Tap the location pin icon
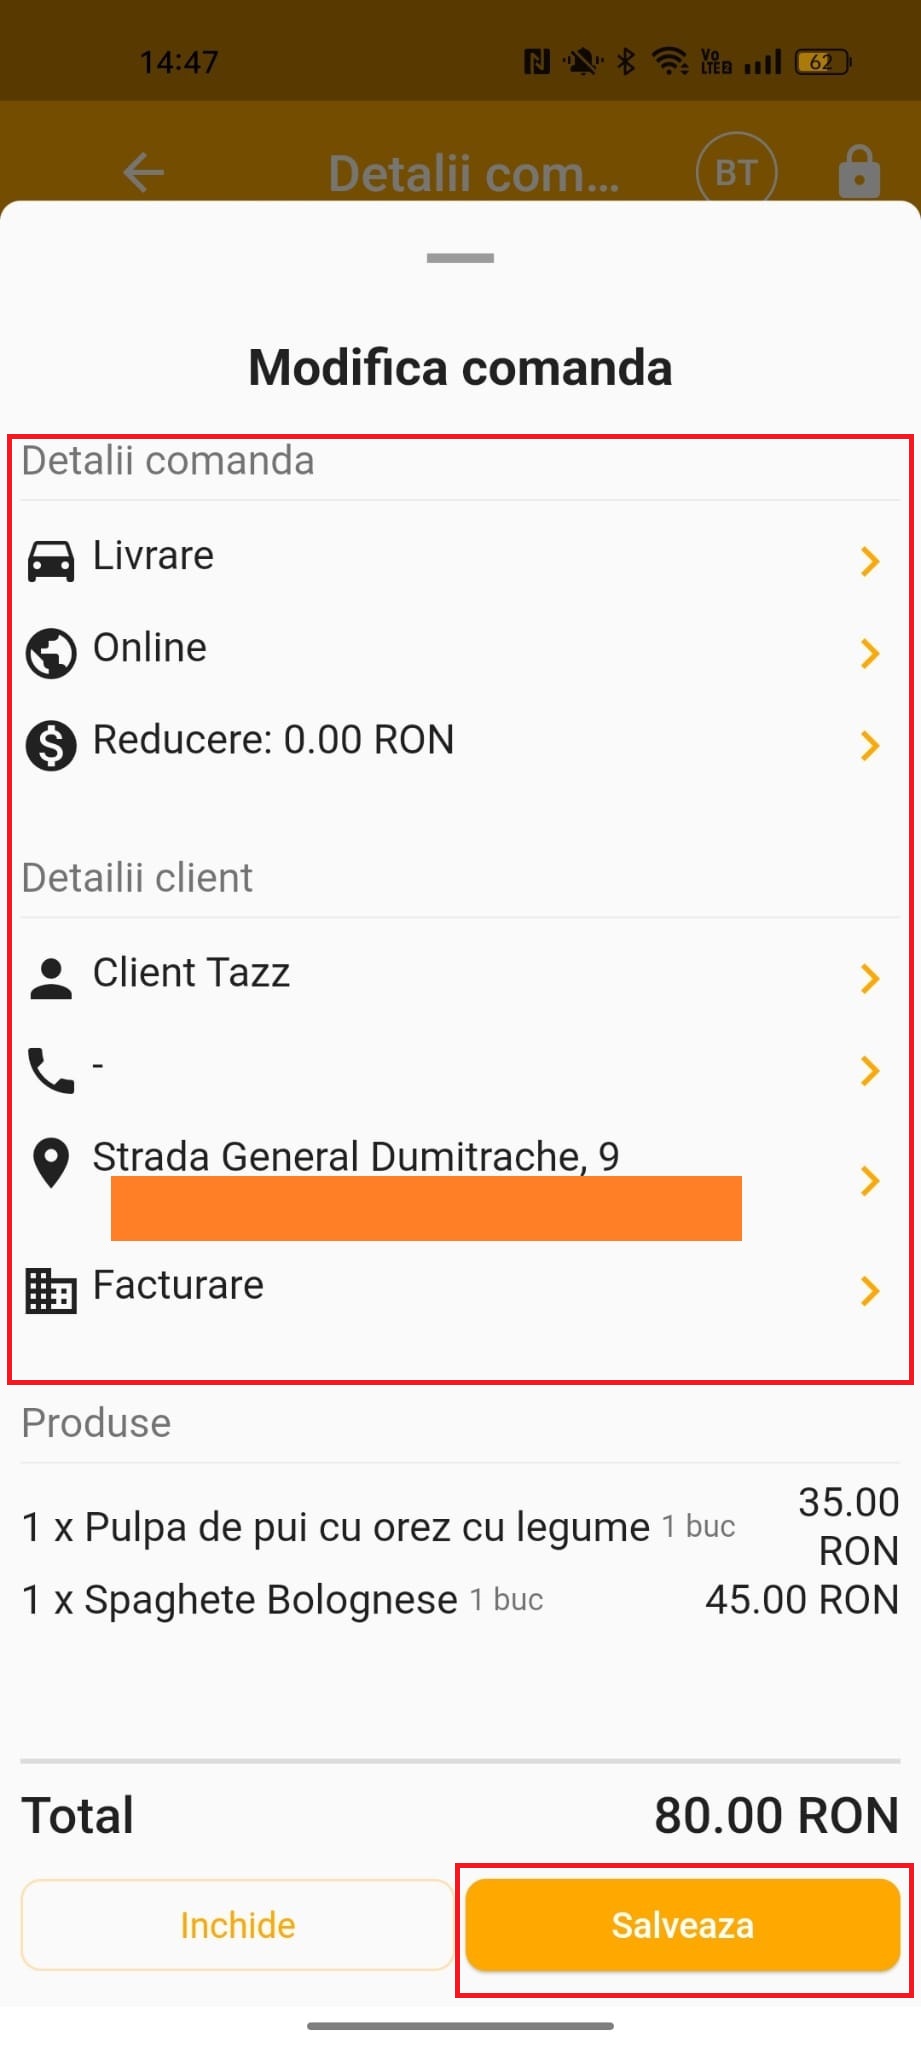Image resolution: width=921 pixels, height=2048 pixels. tap(50, 1163)
